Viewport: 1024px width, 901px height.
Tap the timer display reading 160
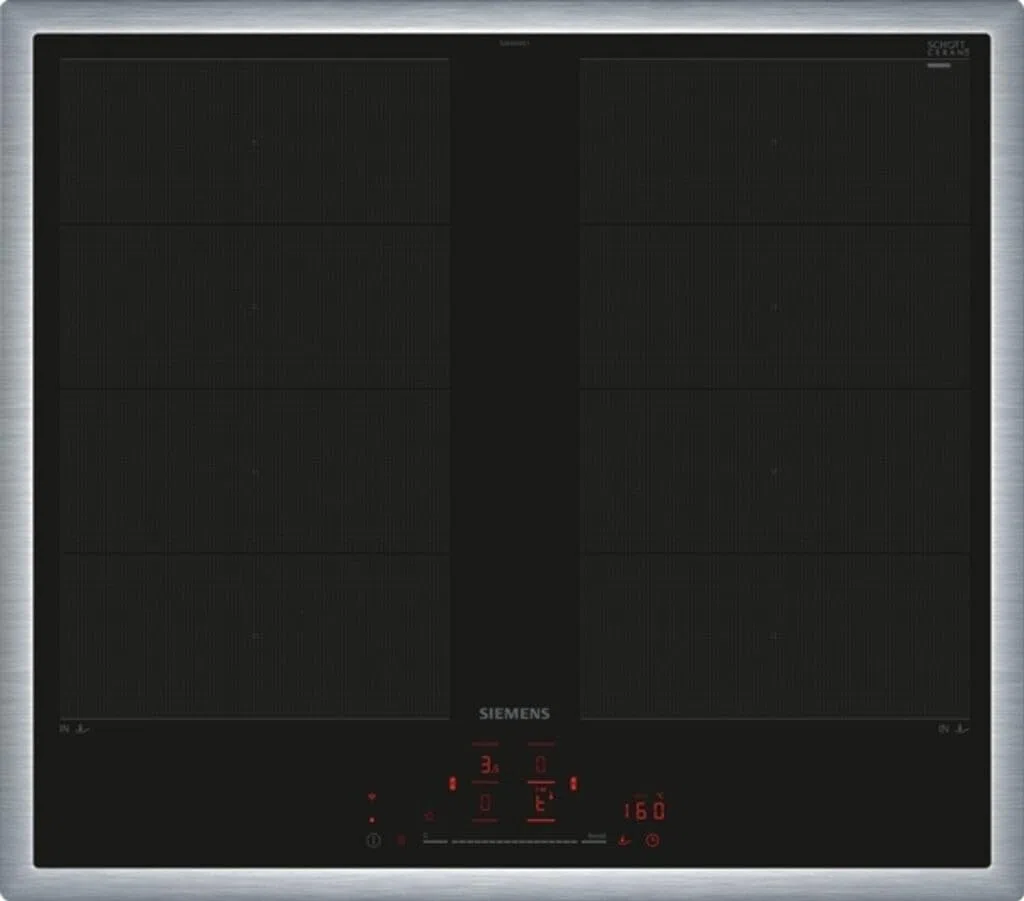coord(645,810)
